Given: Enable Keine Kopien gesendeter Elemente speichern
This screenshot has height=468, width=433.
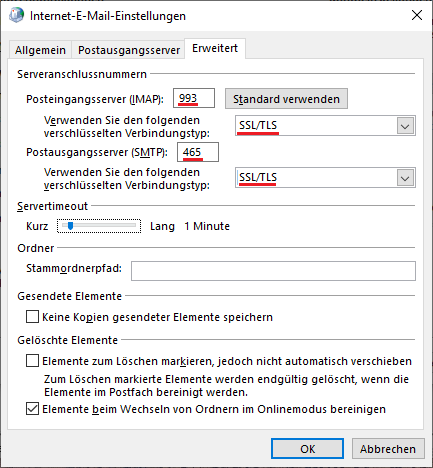Looking at the screenshot, I should point(32,317).
